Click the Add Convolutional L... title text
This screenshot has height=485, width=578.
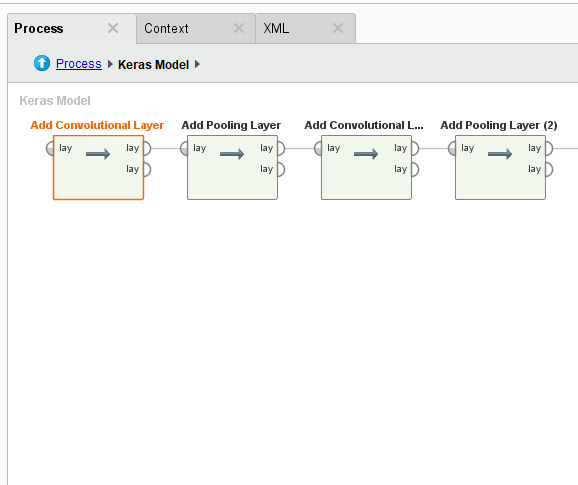tap(364, 125)
